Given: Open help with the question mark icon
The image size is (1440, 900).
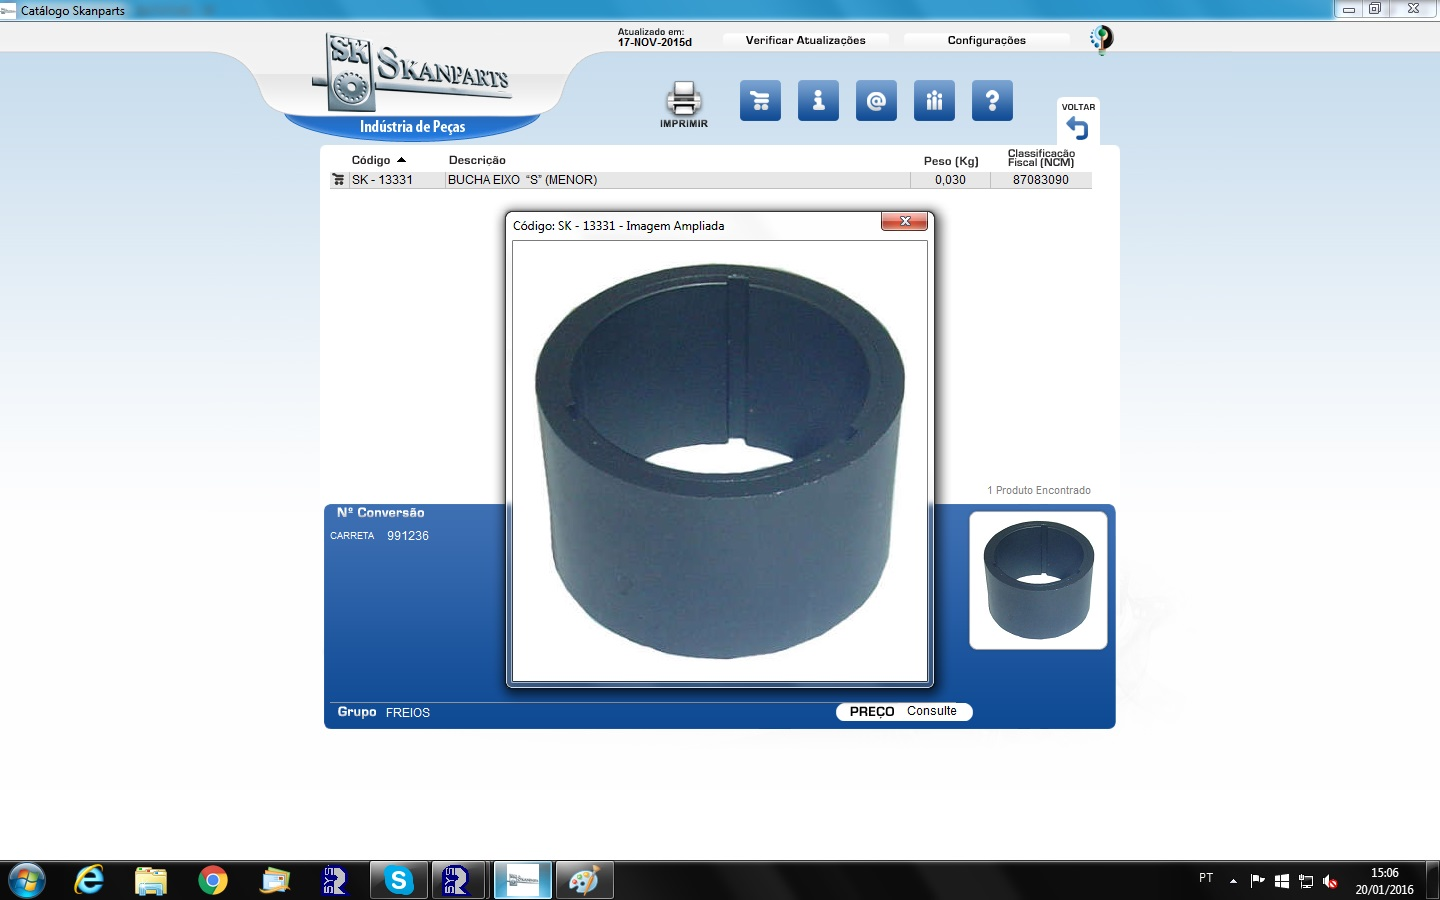Looking at the screenshot, I should (992, 101).
